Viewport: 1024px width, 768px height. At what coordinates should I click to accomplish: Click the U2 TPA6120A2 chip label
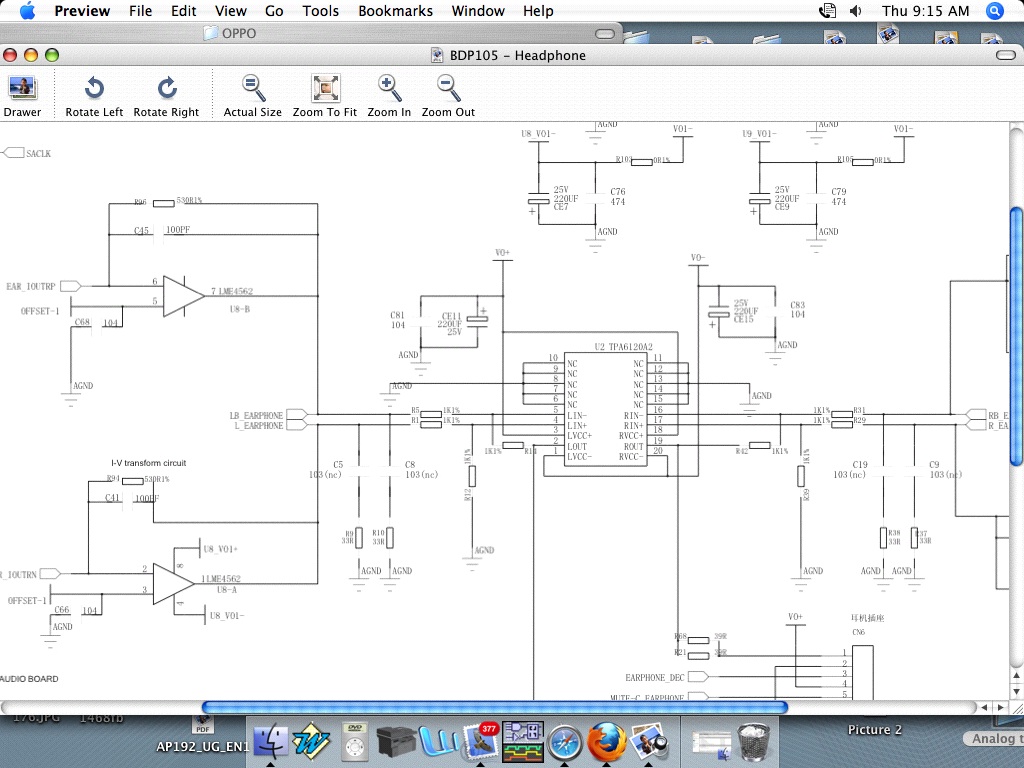(623, 347)
